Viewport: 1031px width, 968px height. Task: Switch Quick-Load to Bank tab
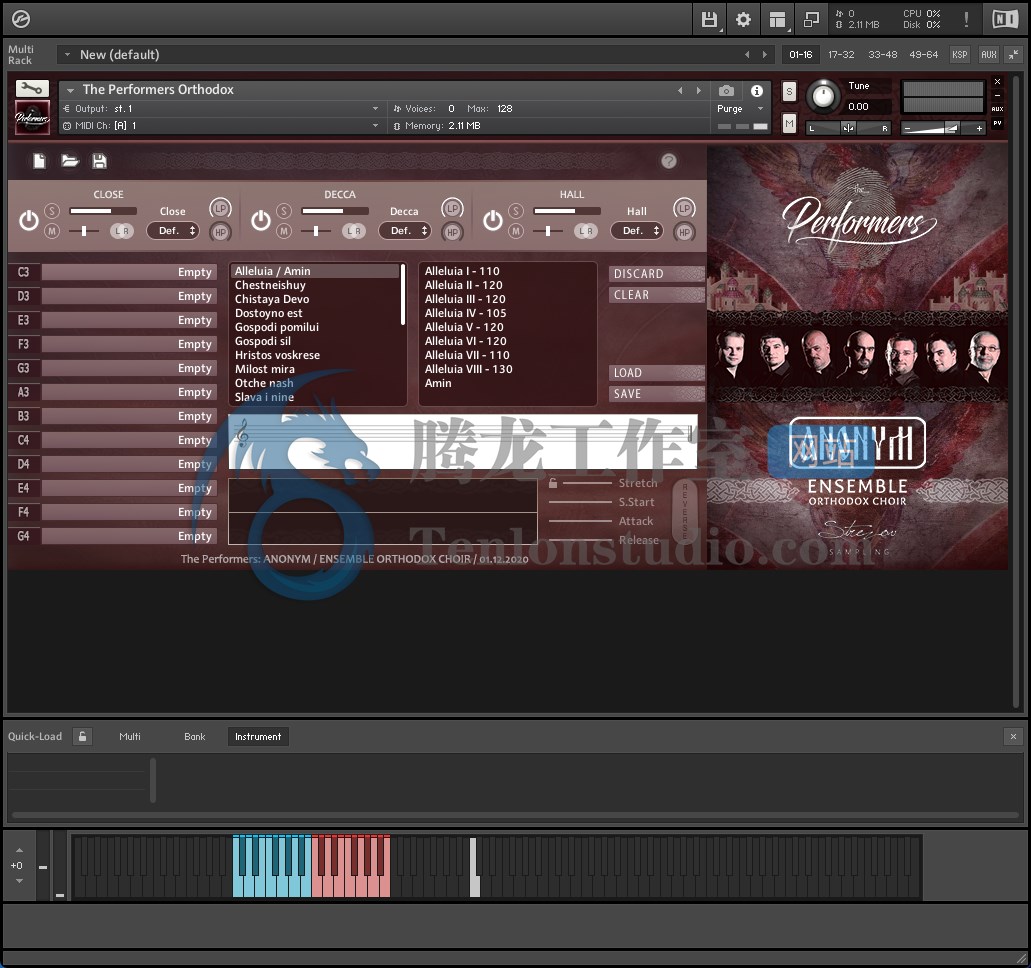[195, 737]
